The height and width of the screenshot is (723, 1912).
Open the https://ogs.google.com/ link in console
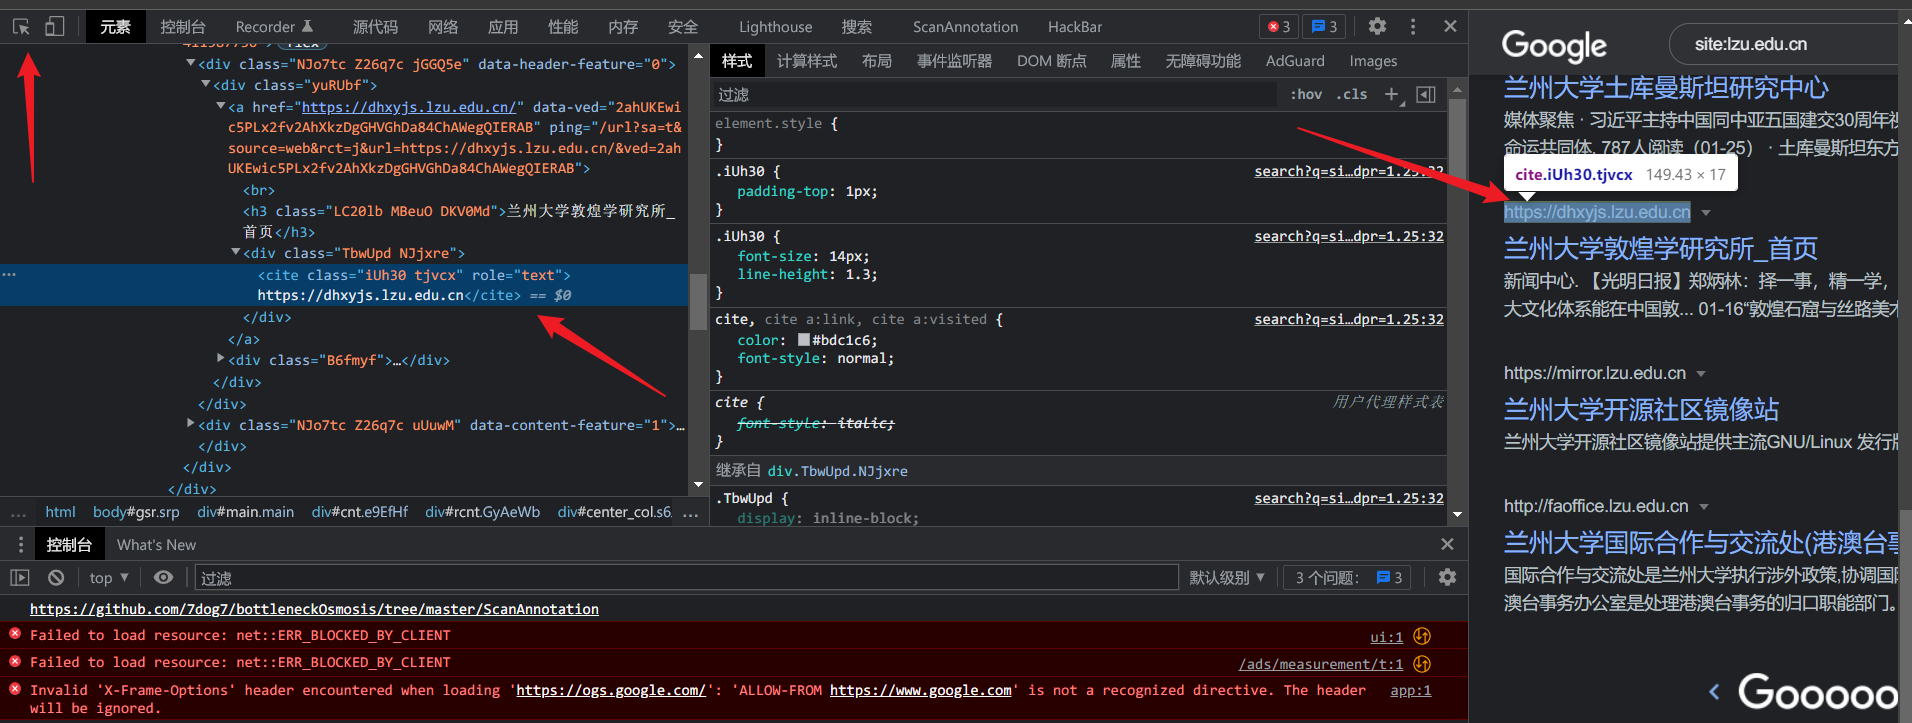pos(611,690)
